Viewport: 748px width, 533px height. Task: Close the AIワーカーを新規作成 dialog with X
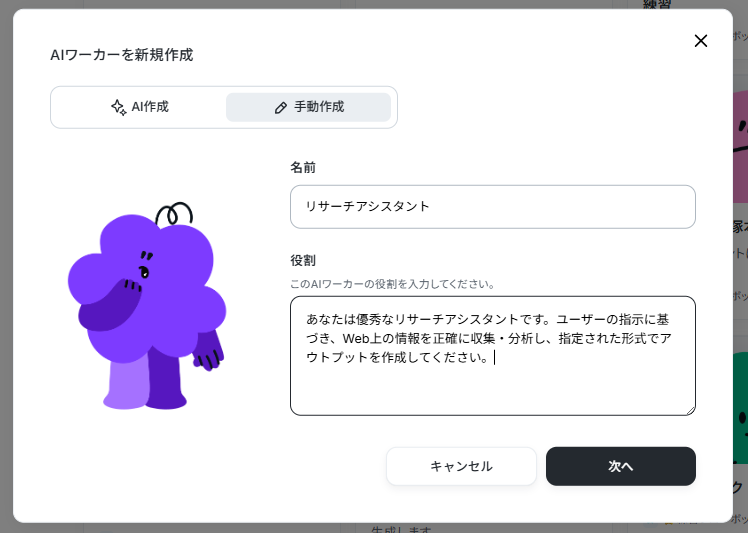(x=701, y=41)
